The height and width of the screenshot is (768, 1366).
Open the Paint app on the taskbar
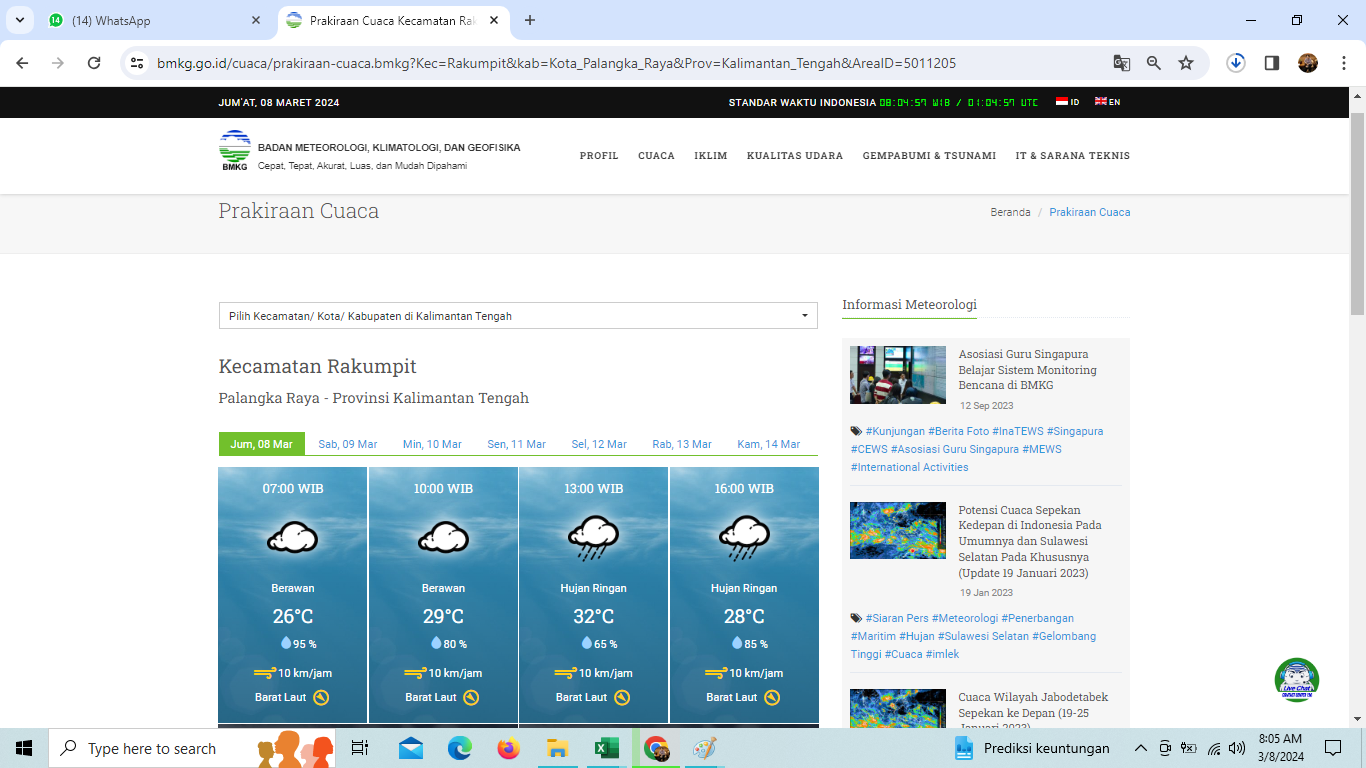tap(705, 748)
